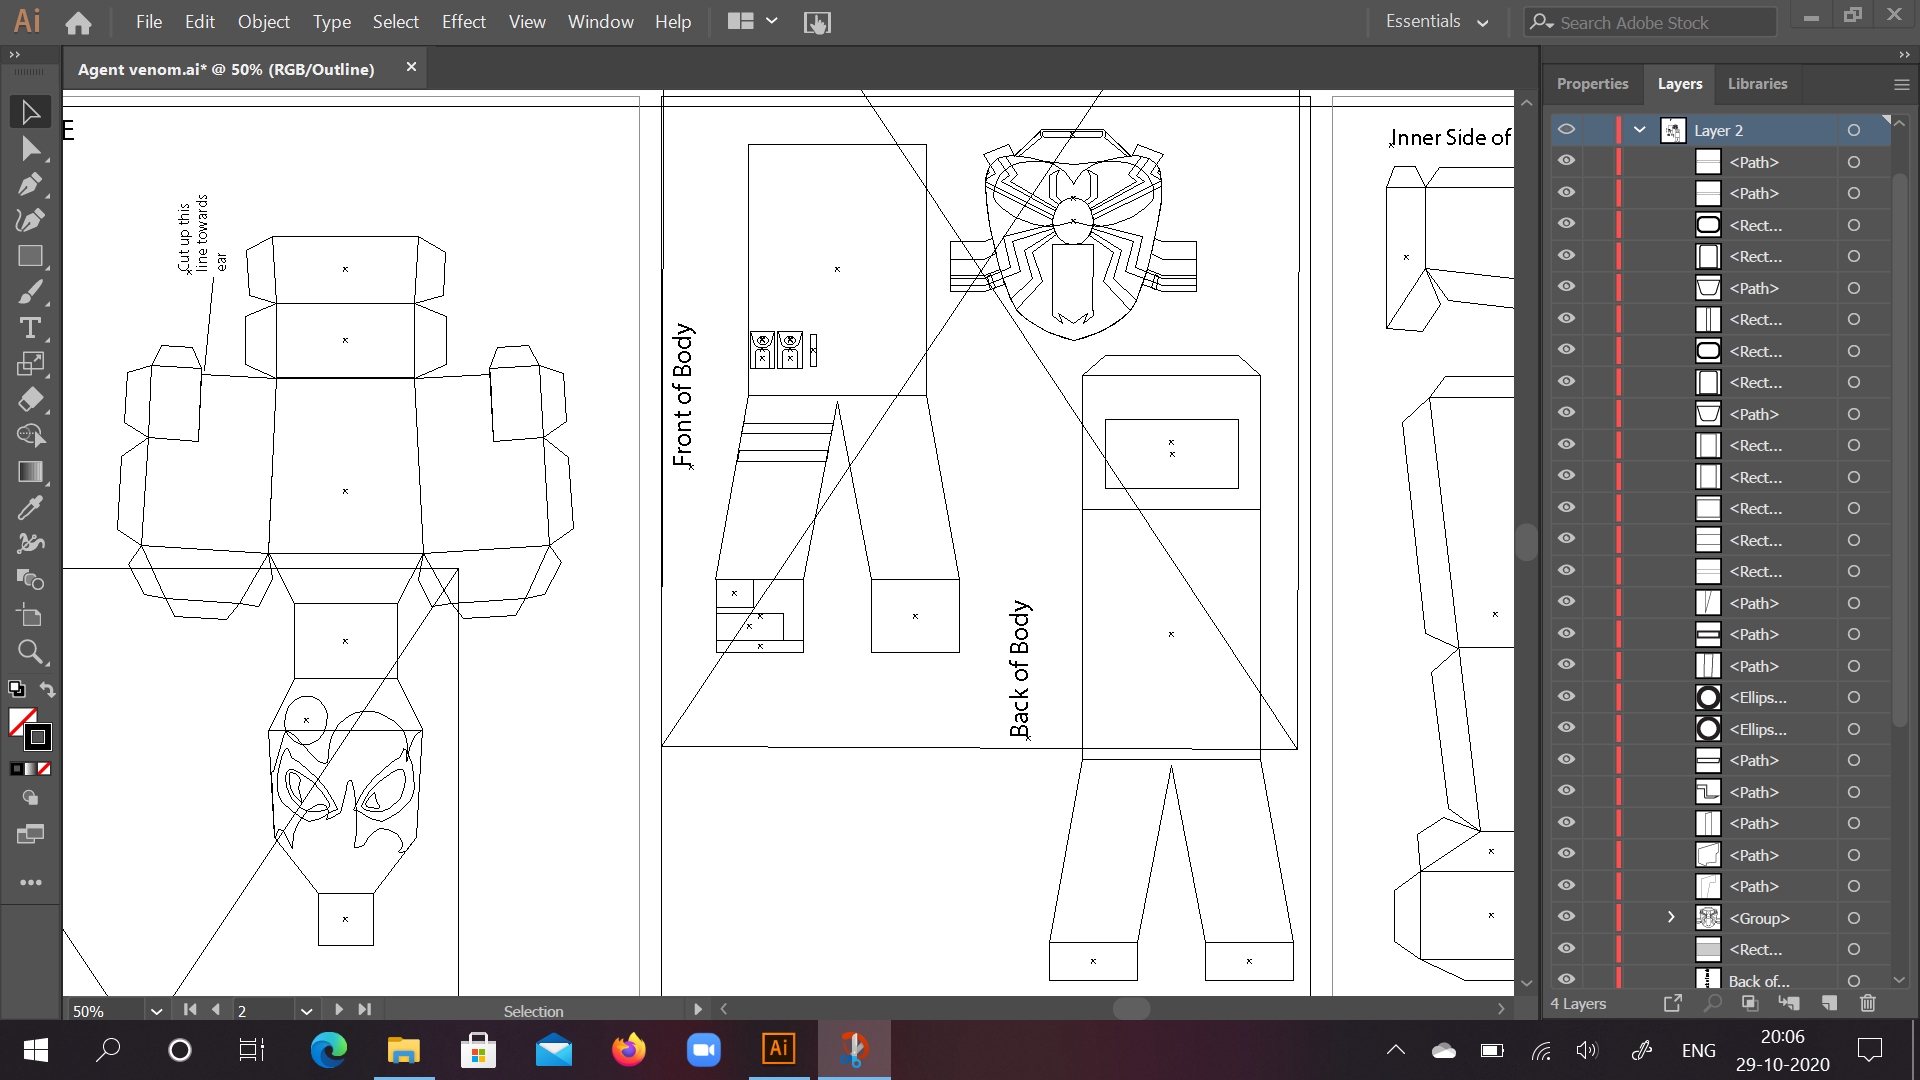
Task: Select the Zoom tool
Action: click(30, 652)
